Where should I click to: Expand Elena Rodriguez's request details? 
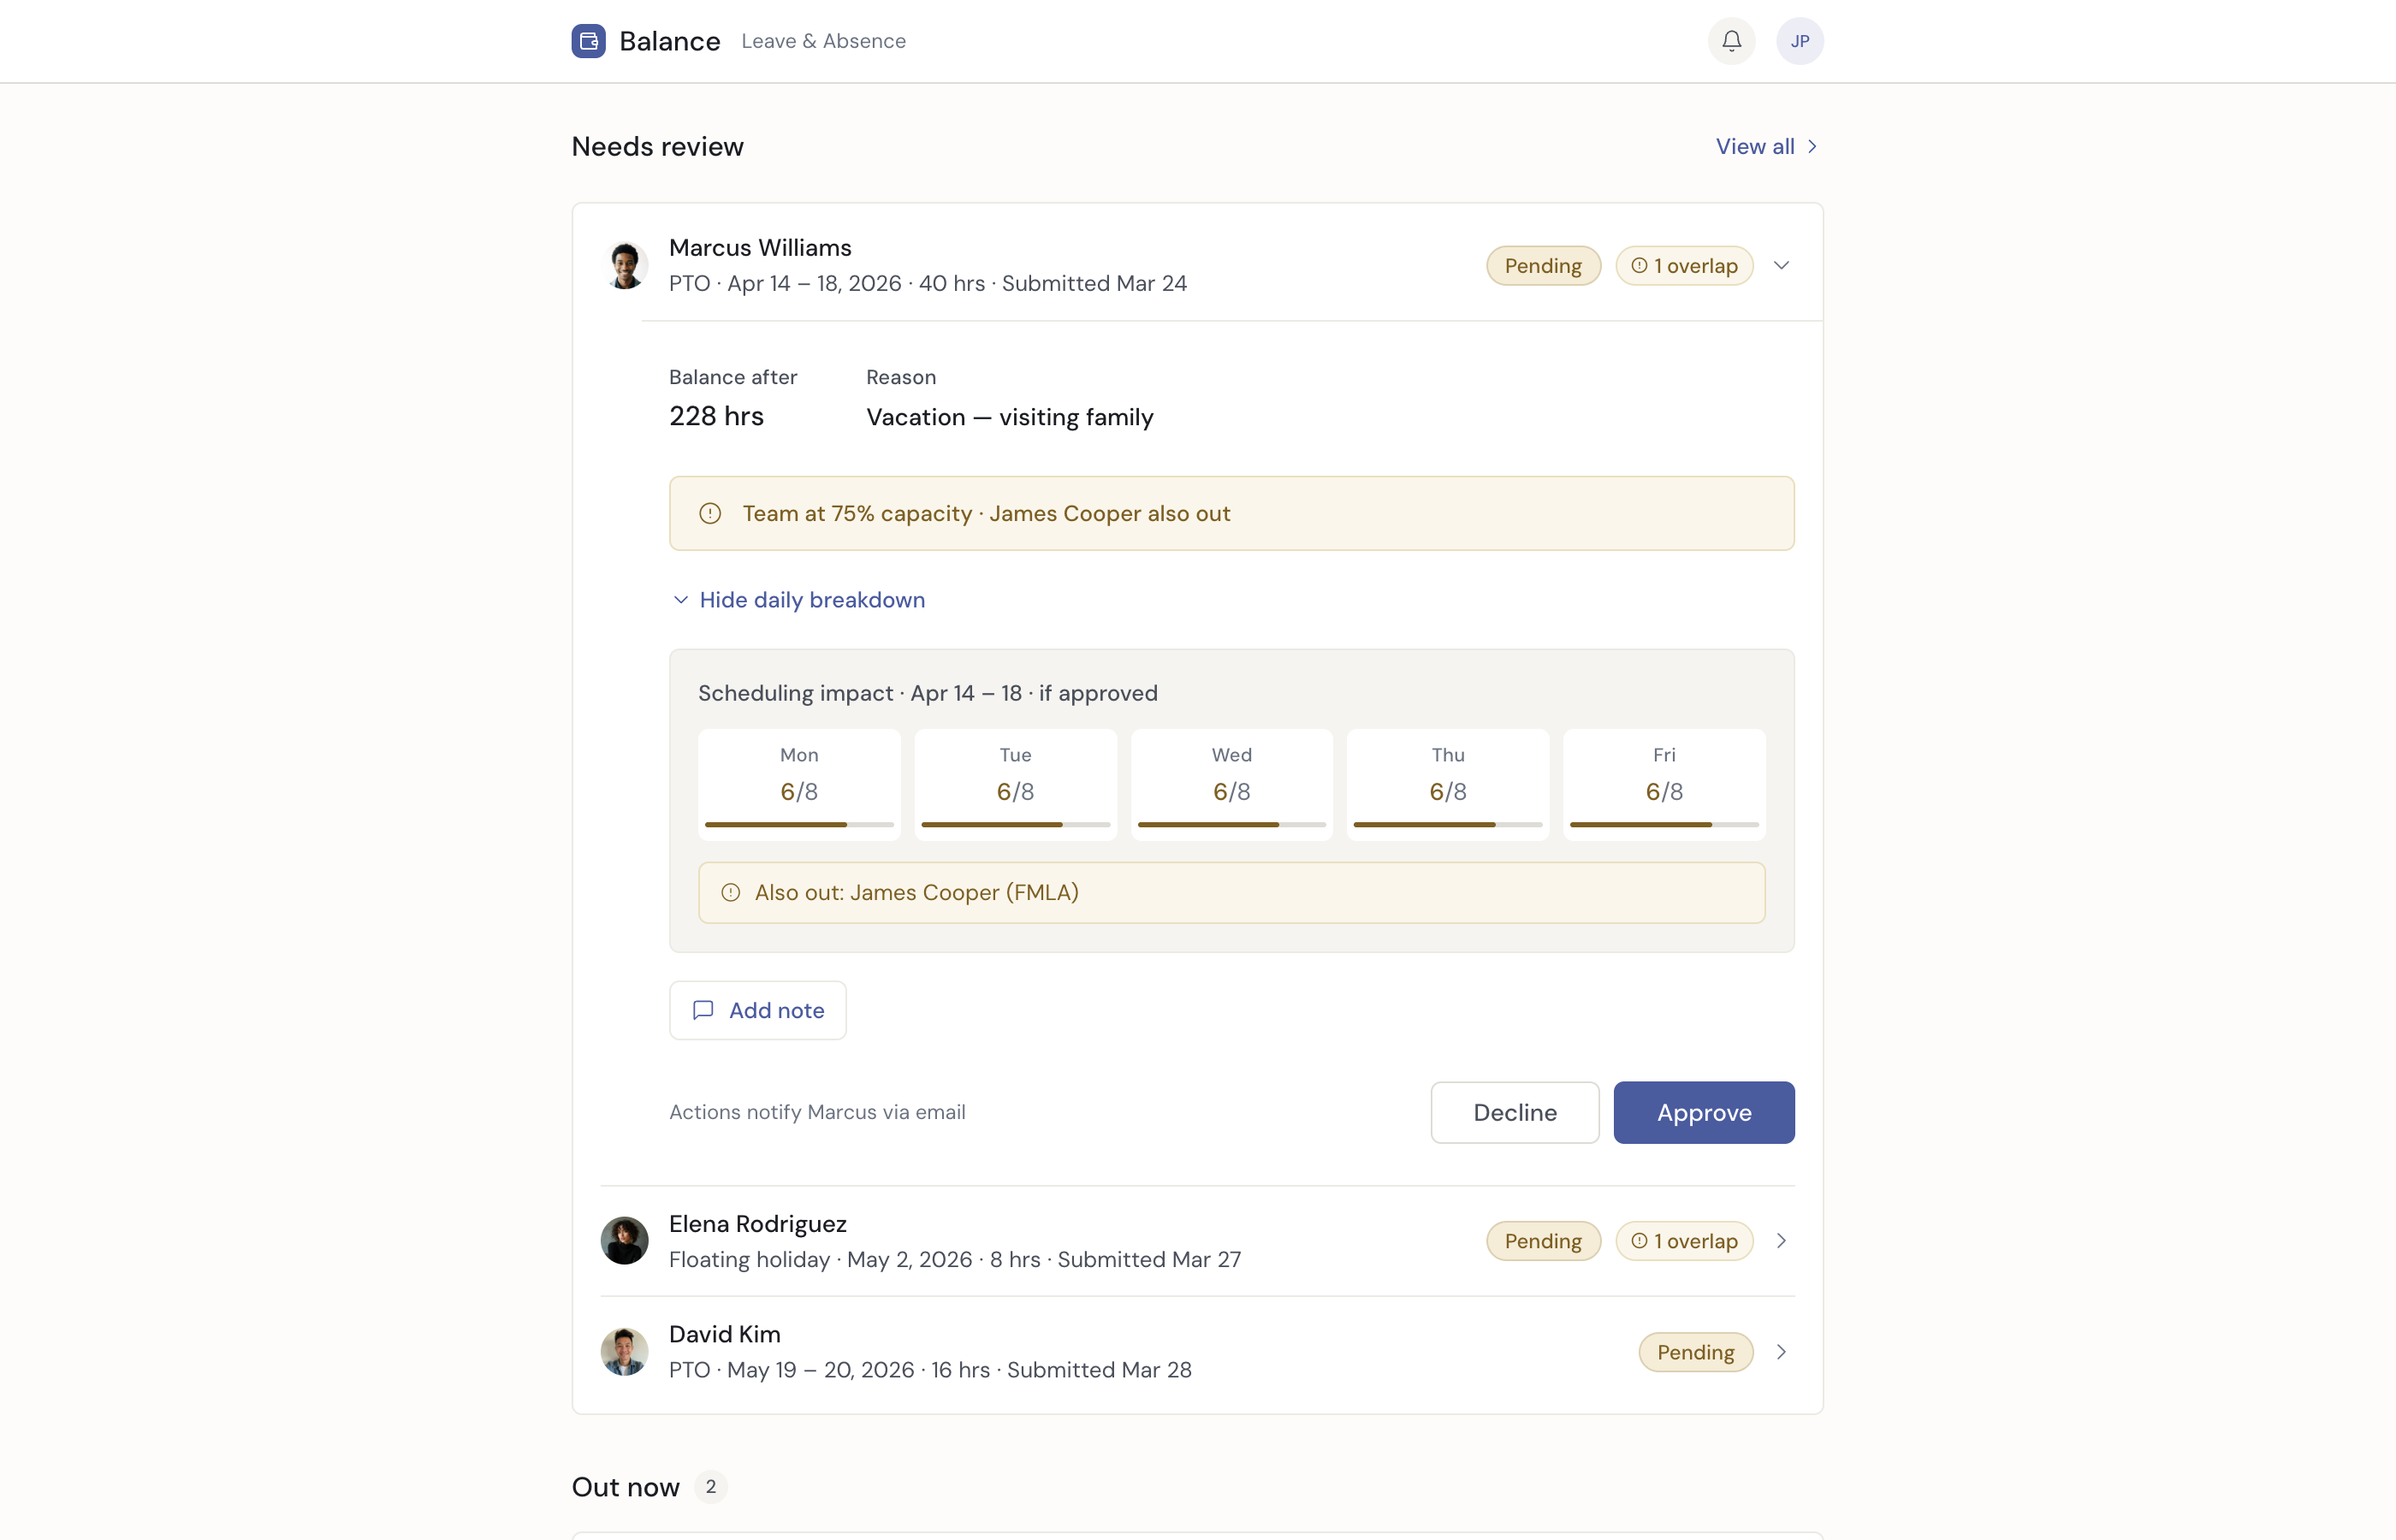pos(1780,1240)
